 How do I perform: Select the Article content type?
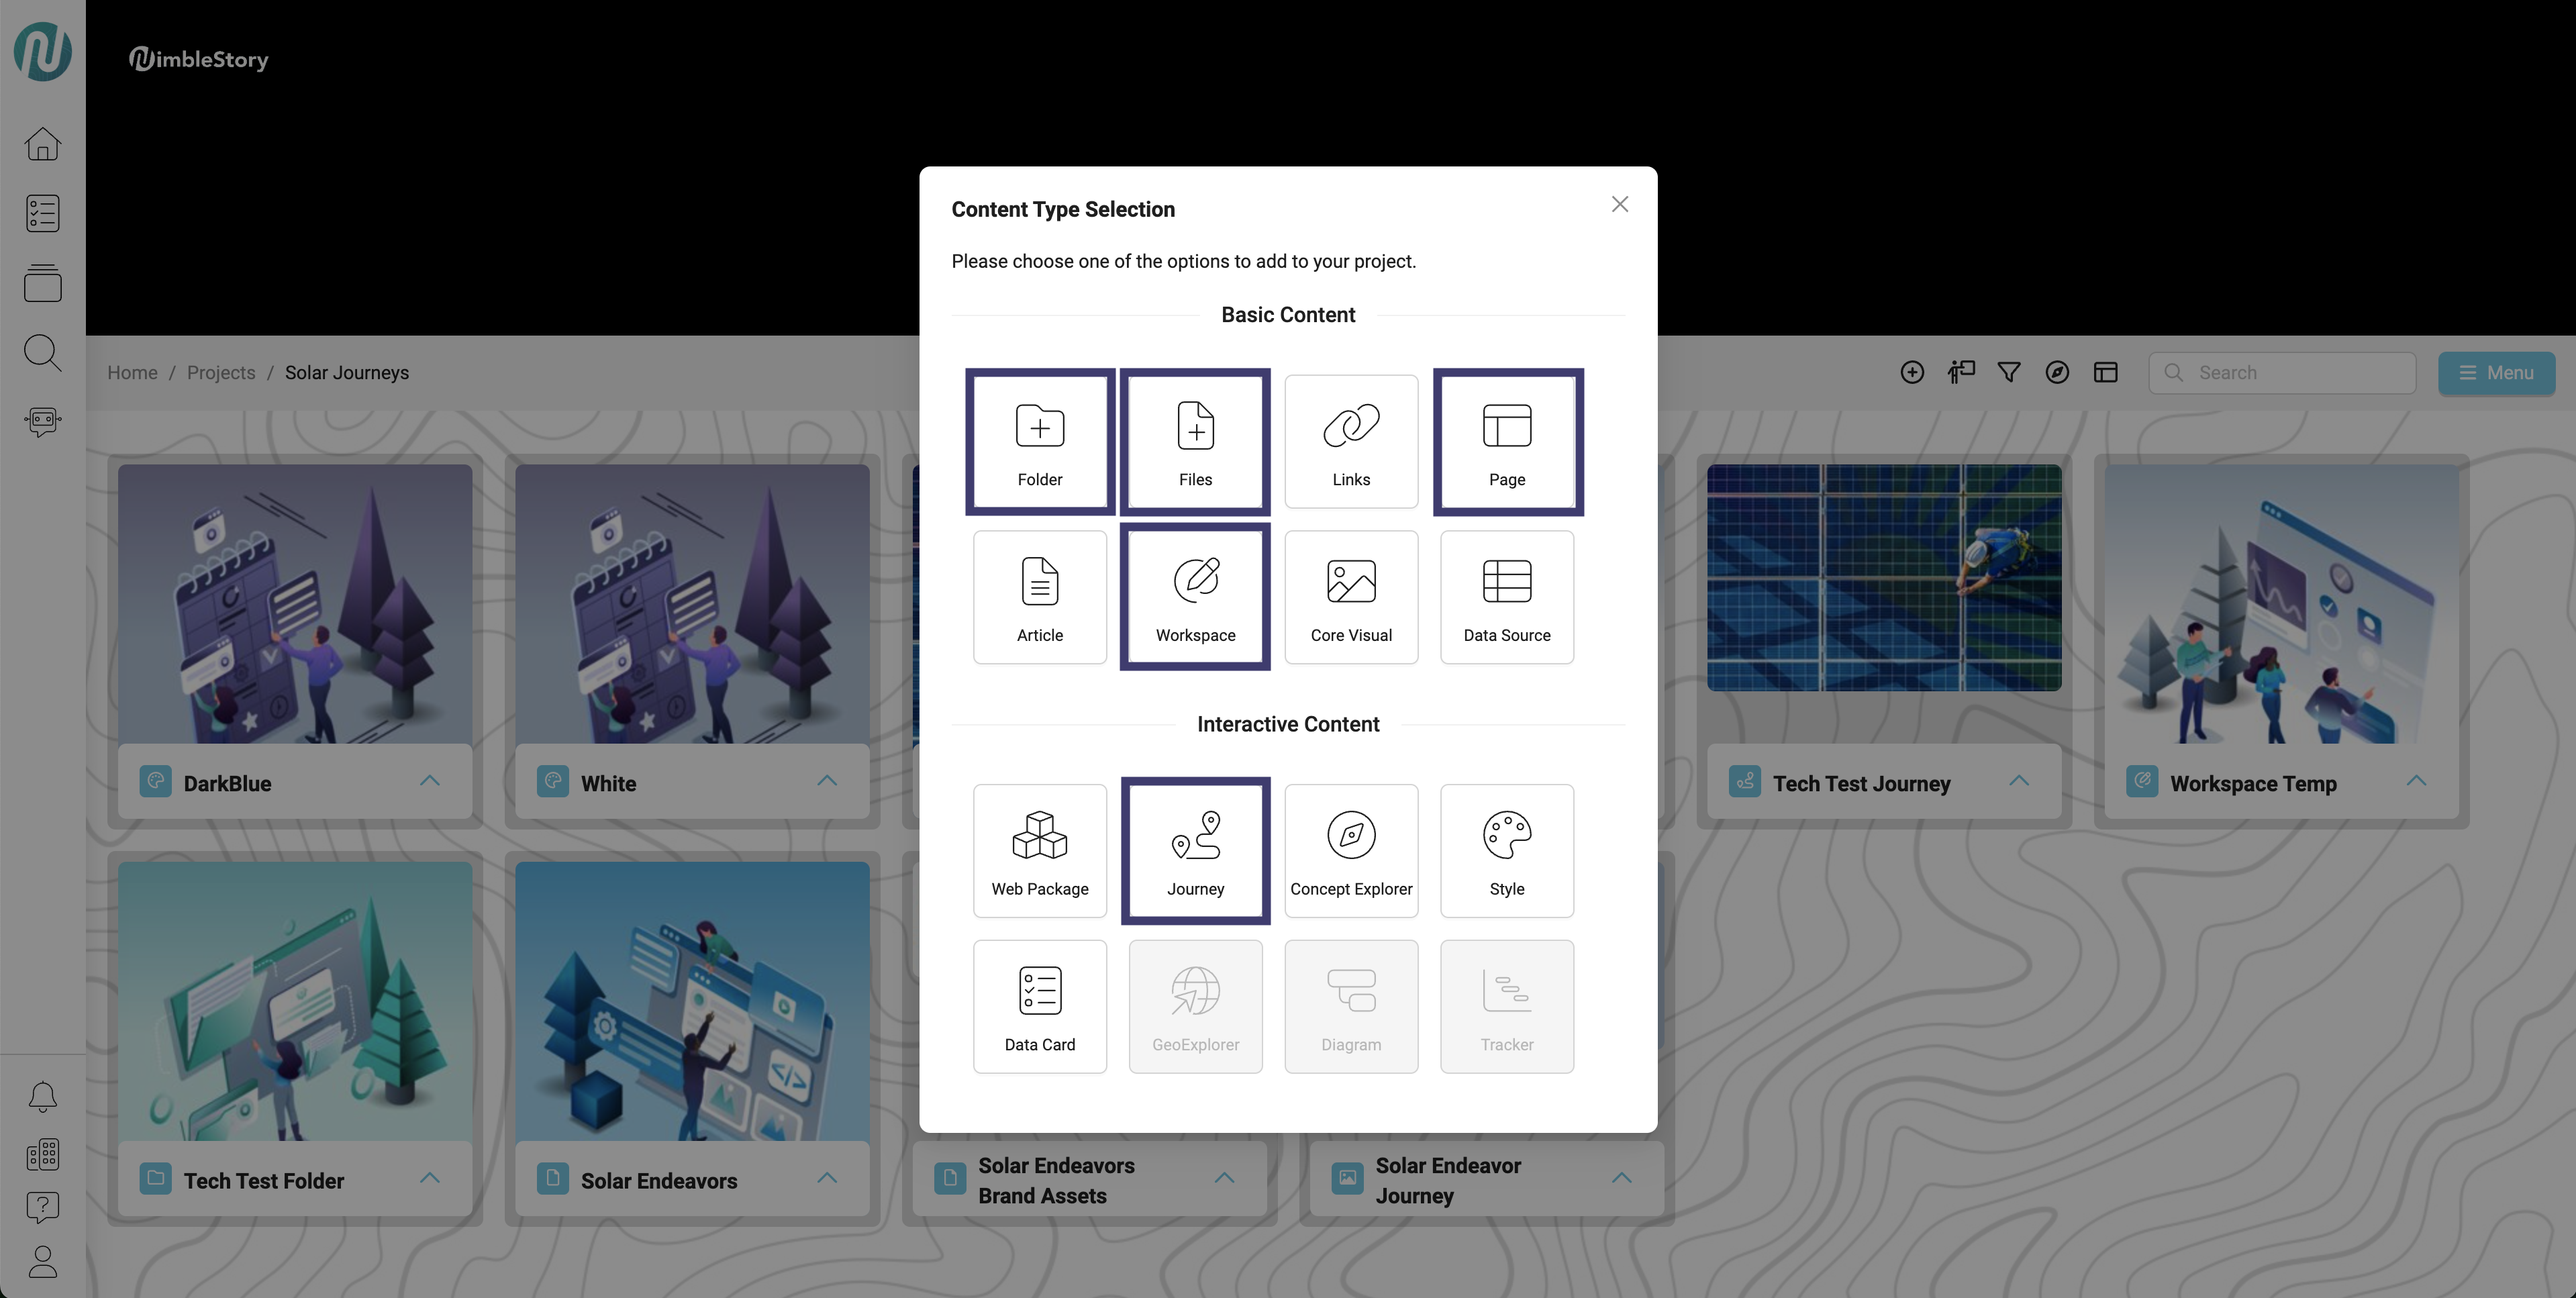pyautogui.click(x=1039, y=597)
